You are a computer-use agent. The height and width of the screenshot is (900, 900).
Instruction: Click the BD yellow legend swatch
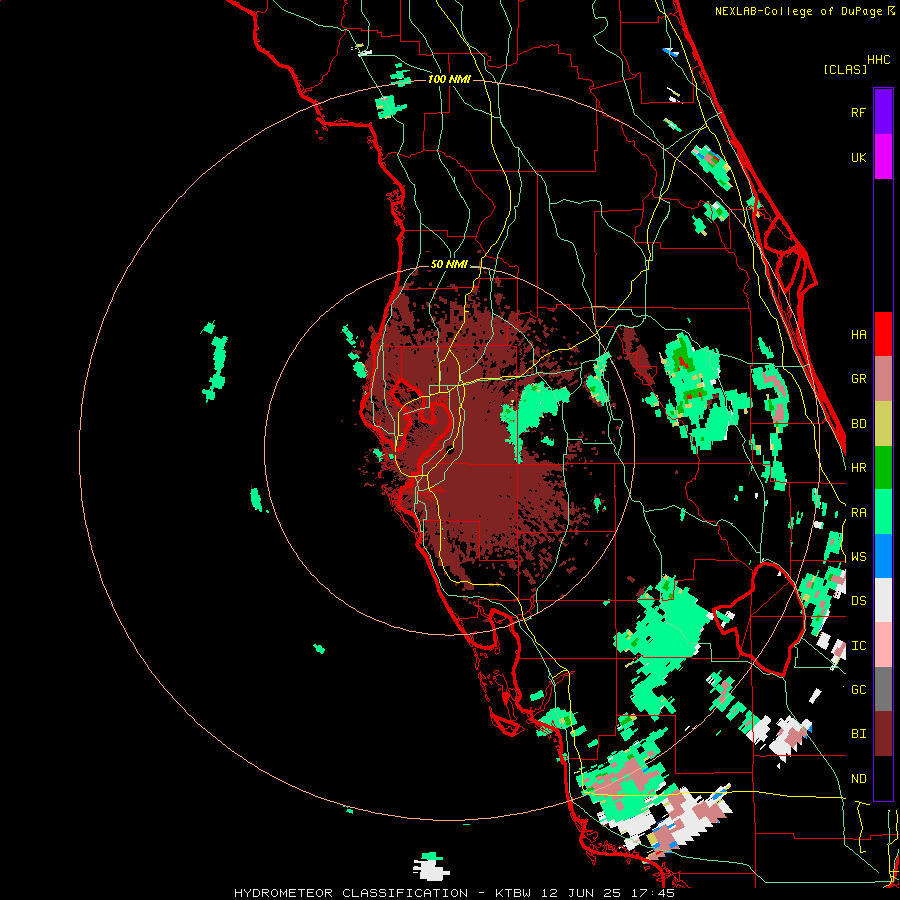point(883,423)
